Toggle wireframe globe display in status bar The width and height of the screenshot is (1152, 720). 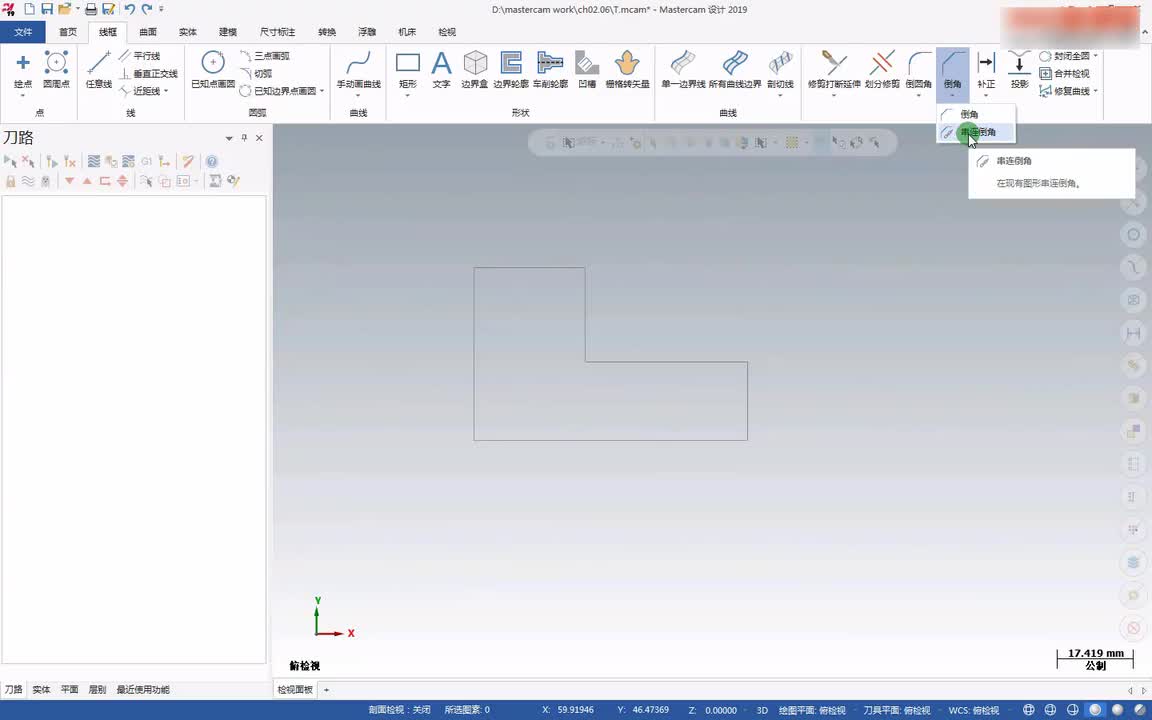(1029, 710)
